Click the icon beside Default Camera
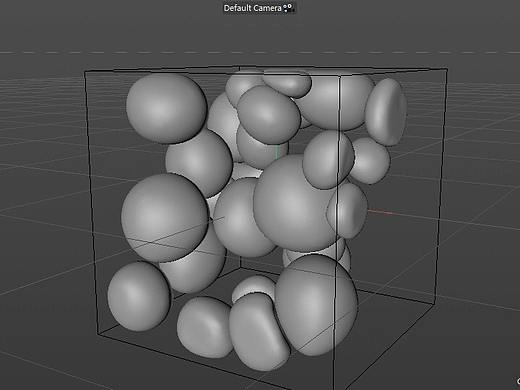This screenshot has height=390, width=520. (288, 8)
